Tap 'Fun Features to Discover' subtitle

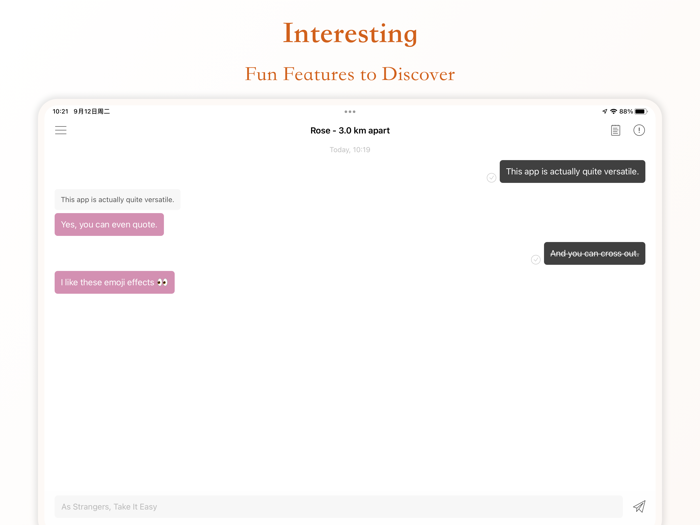pyautogui.click(x=350, y=74)
